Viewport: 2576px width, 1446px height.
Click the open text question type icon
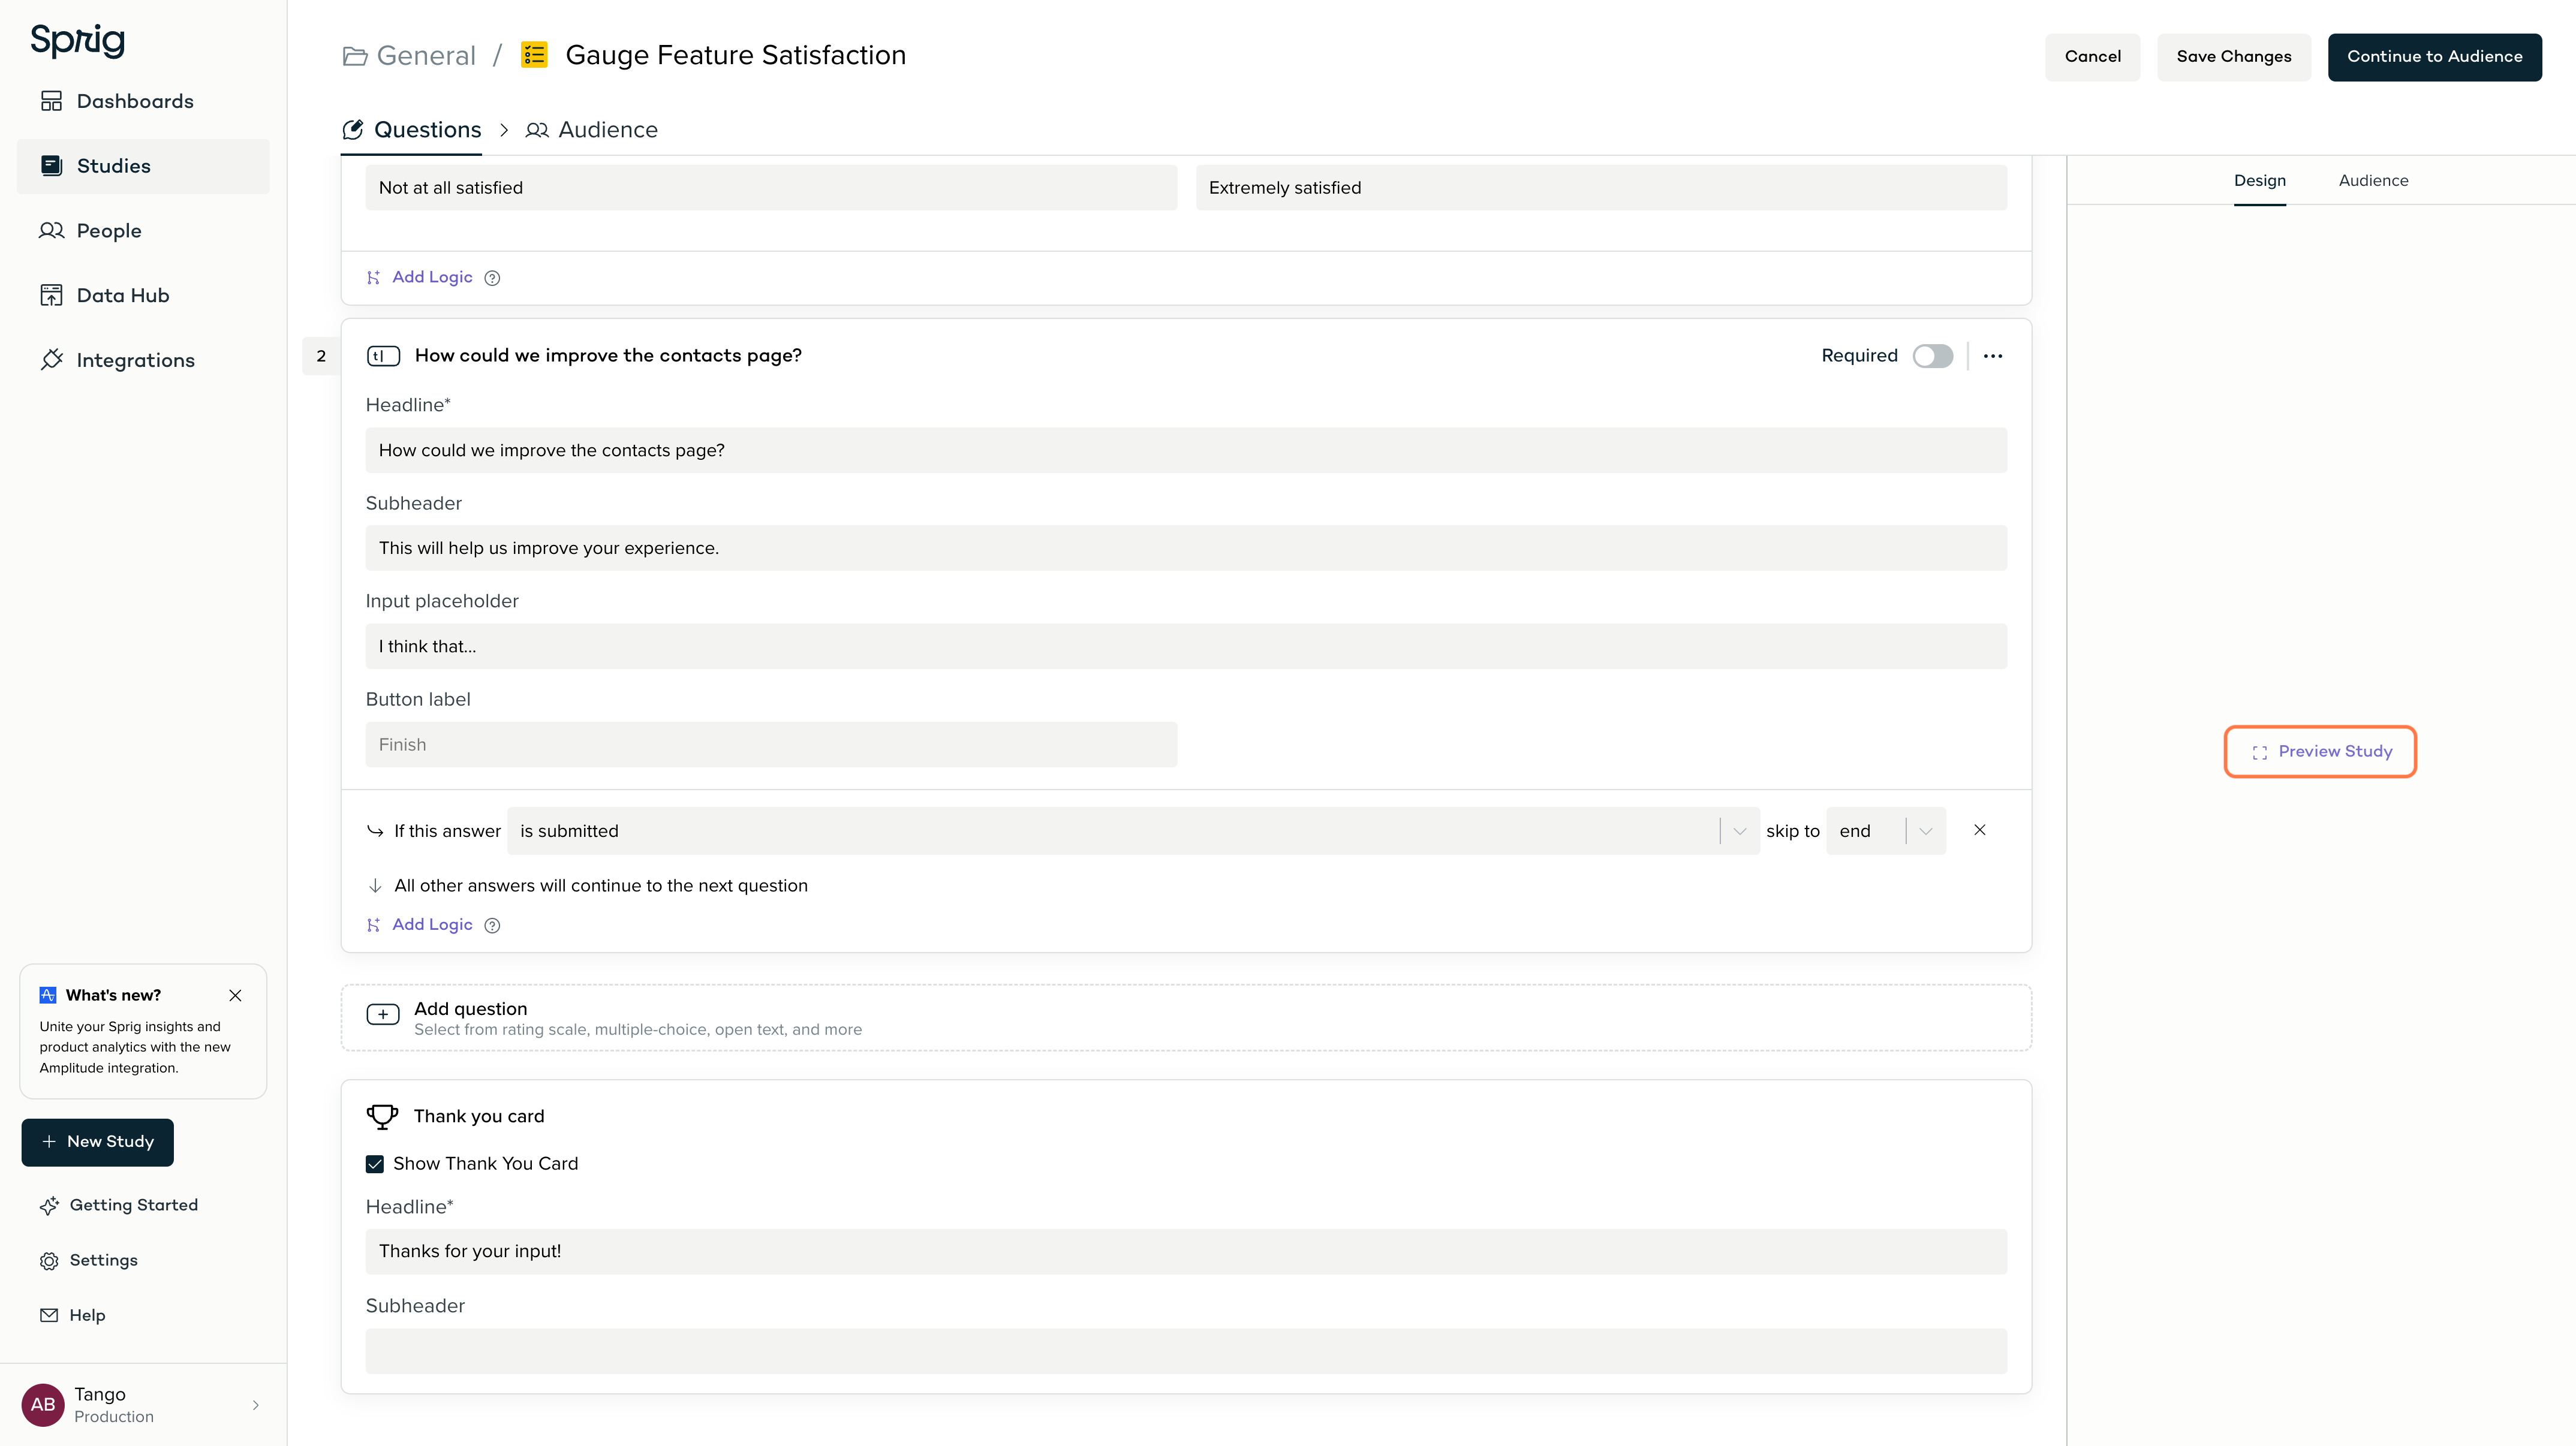click(x=383, y=356)
